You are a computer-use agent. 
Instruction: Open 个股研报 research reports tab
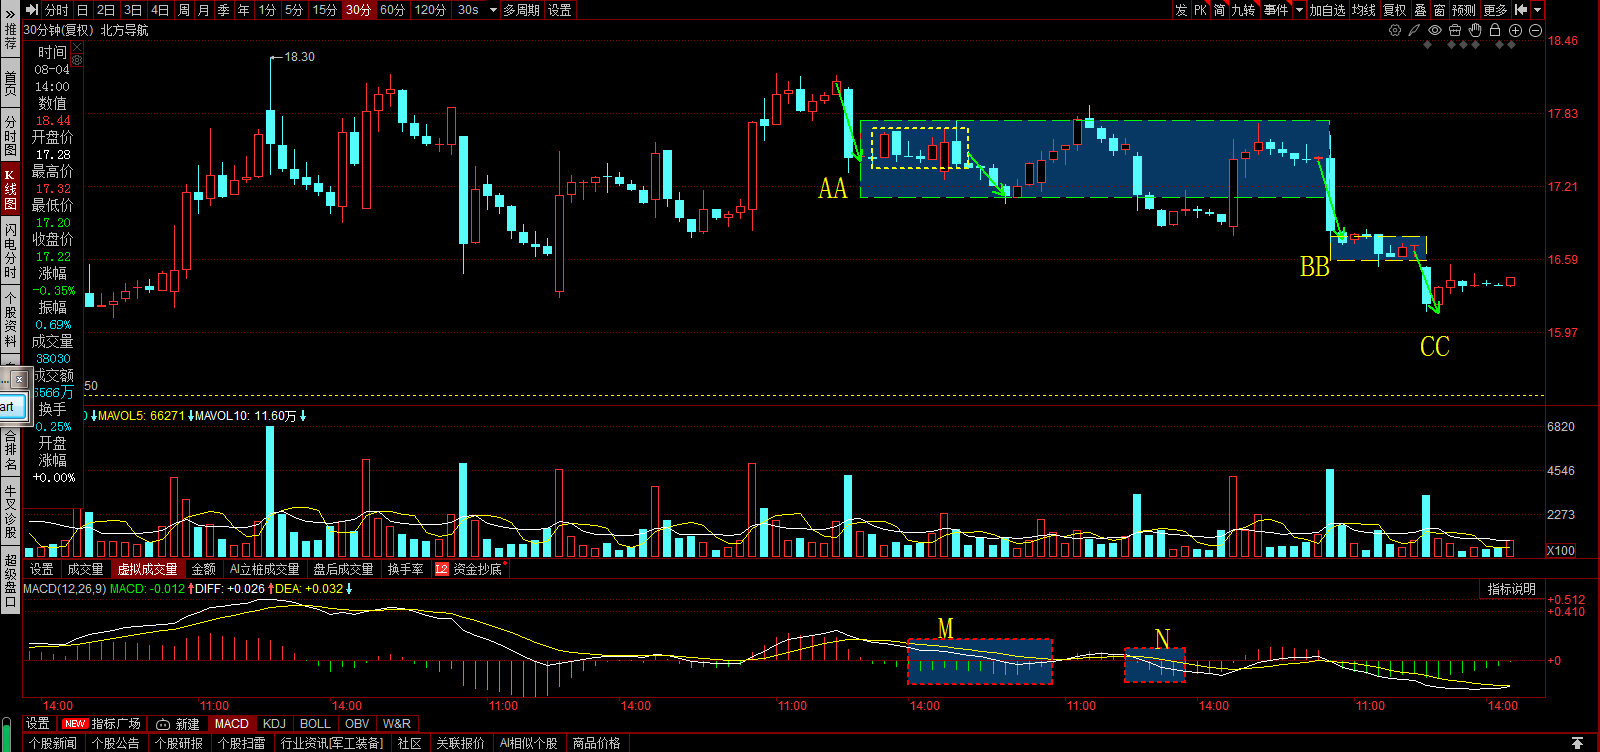[x=179, y=743]
